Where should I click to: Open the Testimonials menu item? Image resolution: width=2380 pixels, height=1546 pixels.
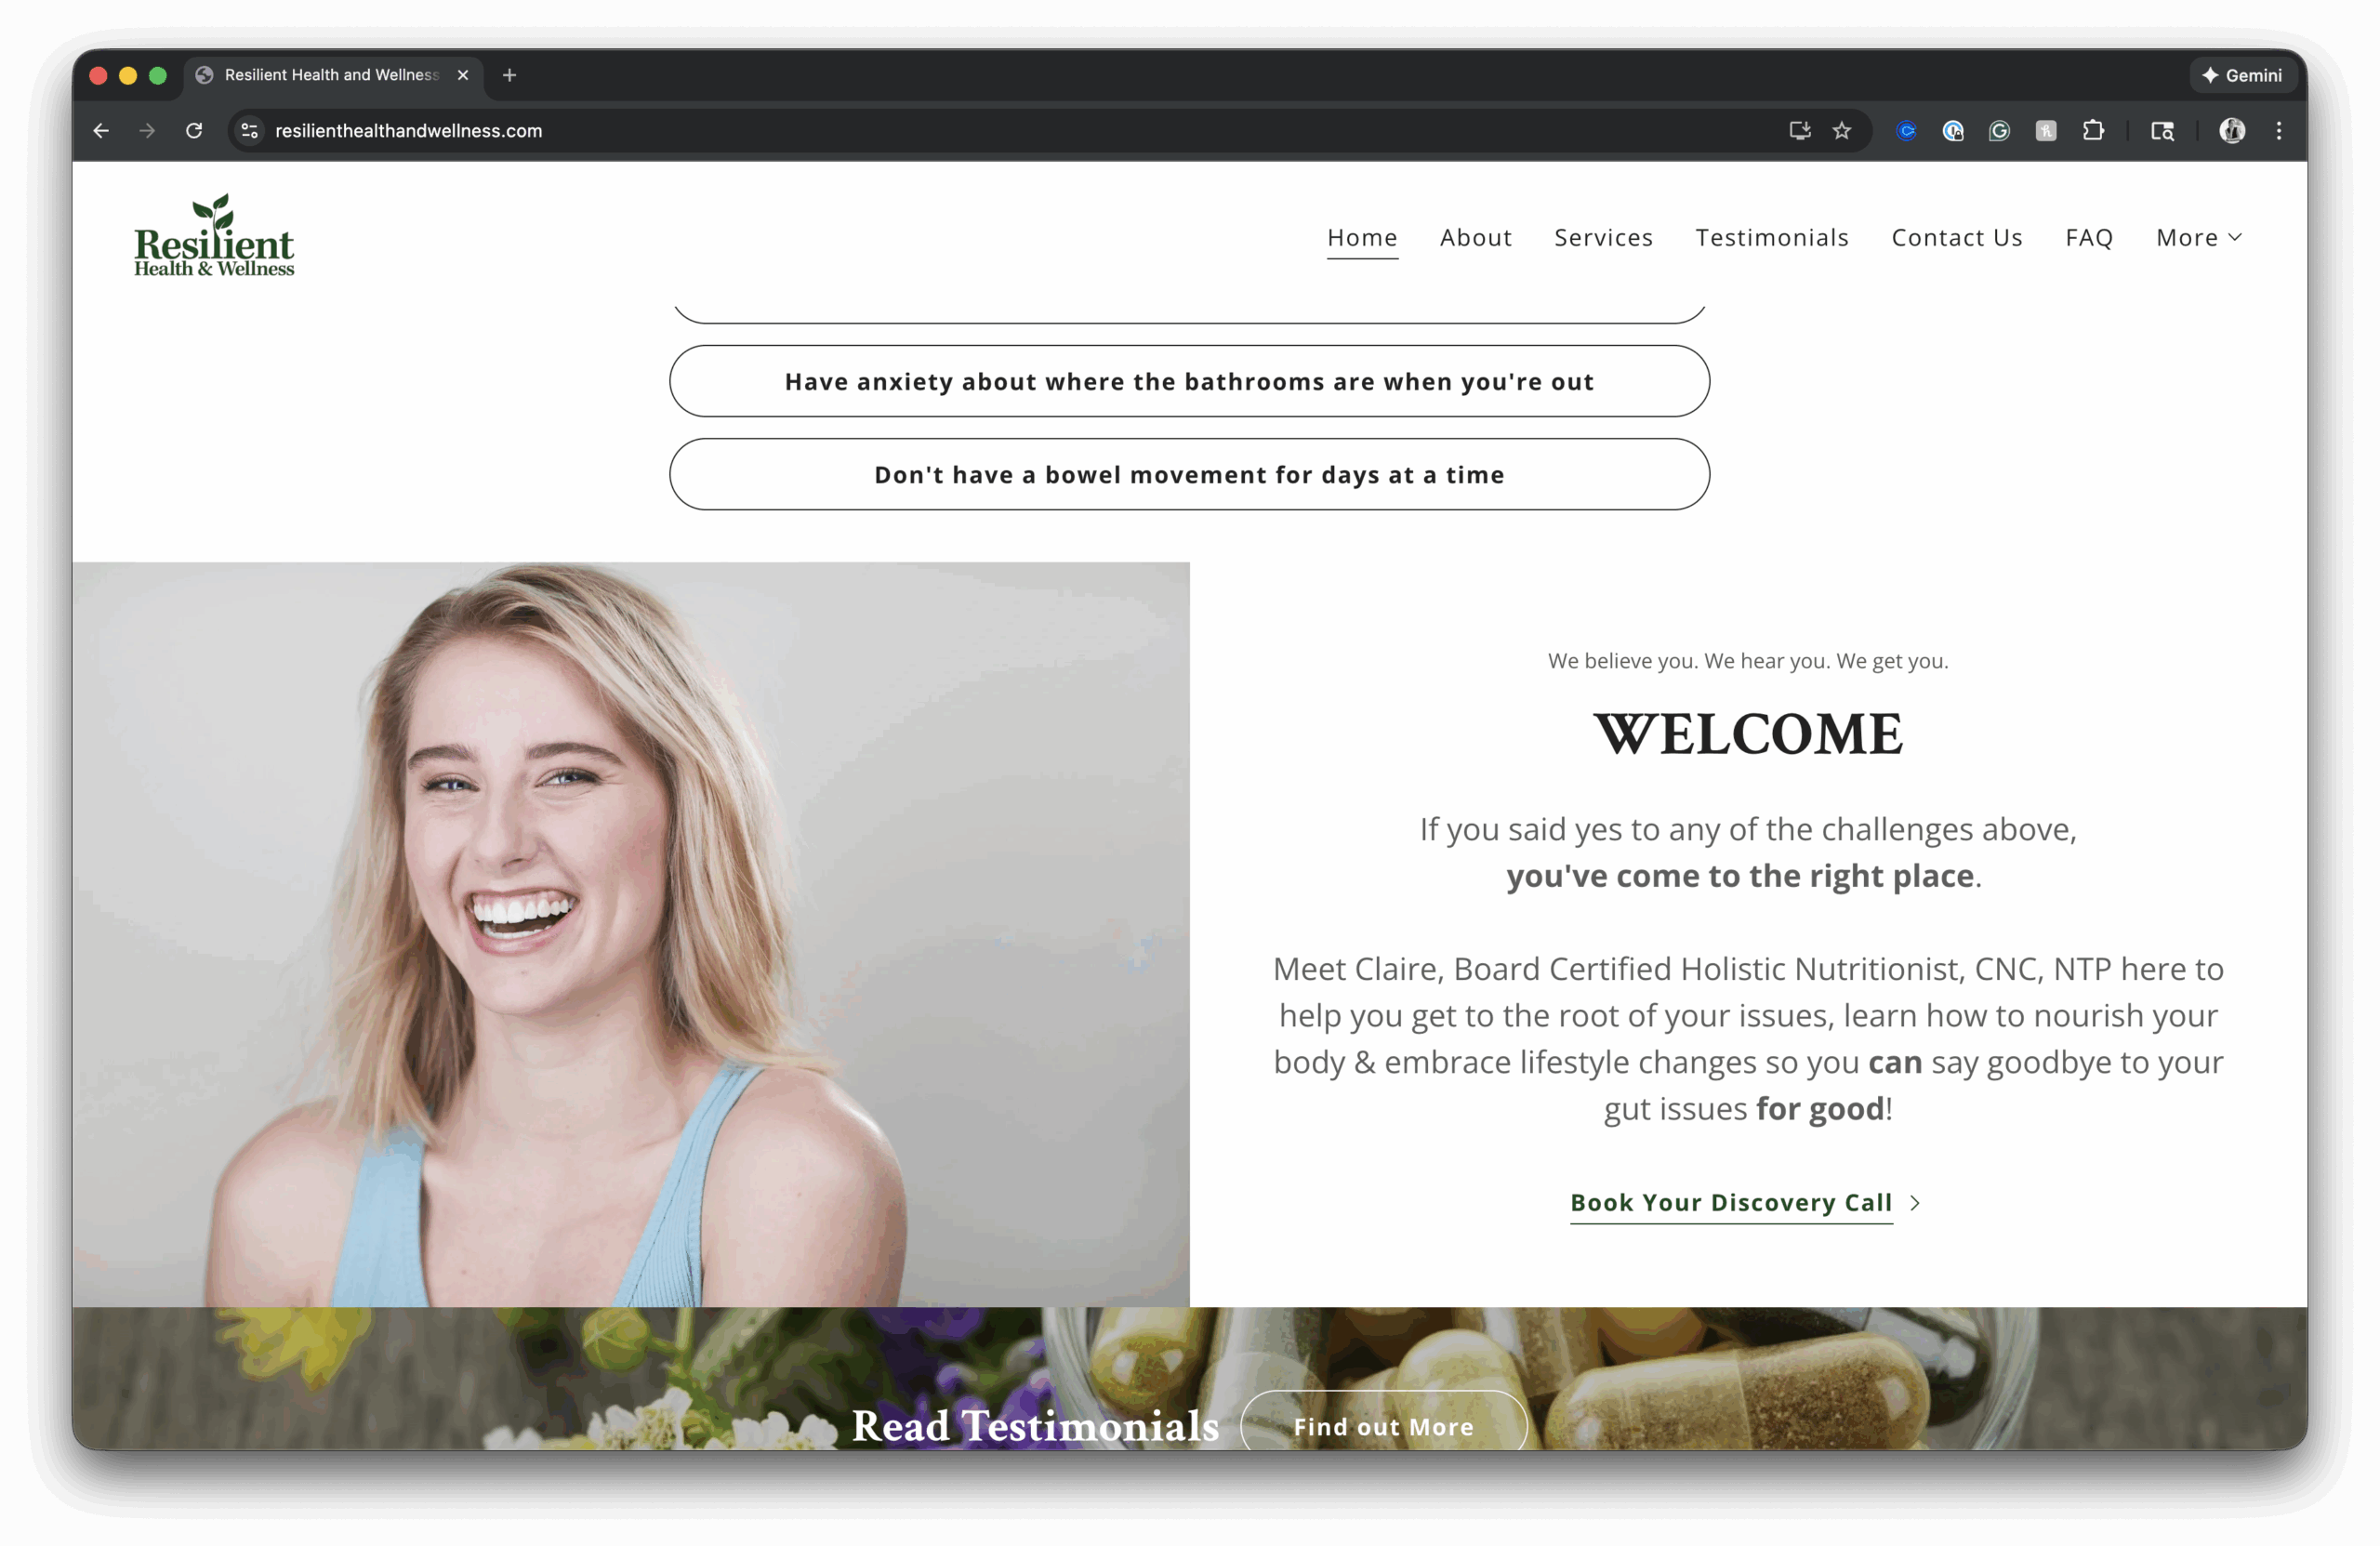pos(1772,237)
